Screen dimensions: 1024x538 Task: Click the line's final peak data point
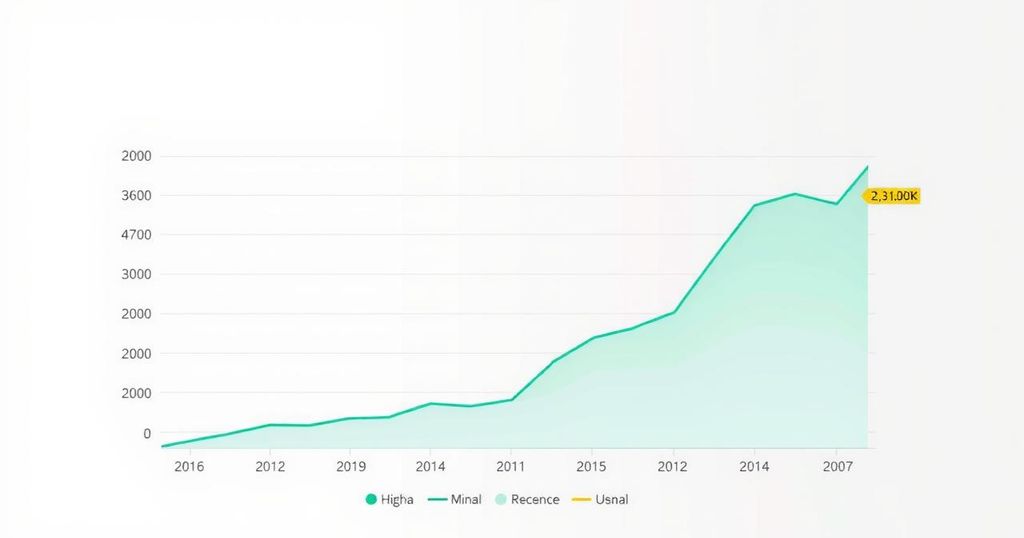867,166
